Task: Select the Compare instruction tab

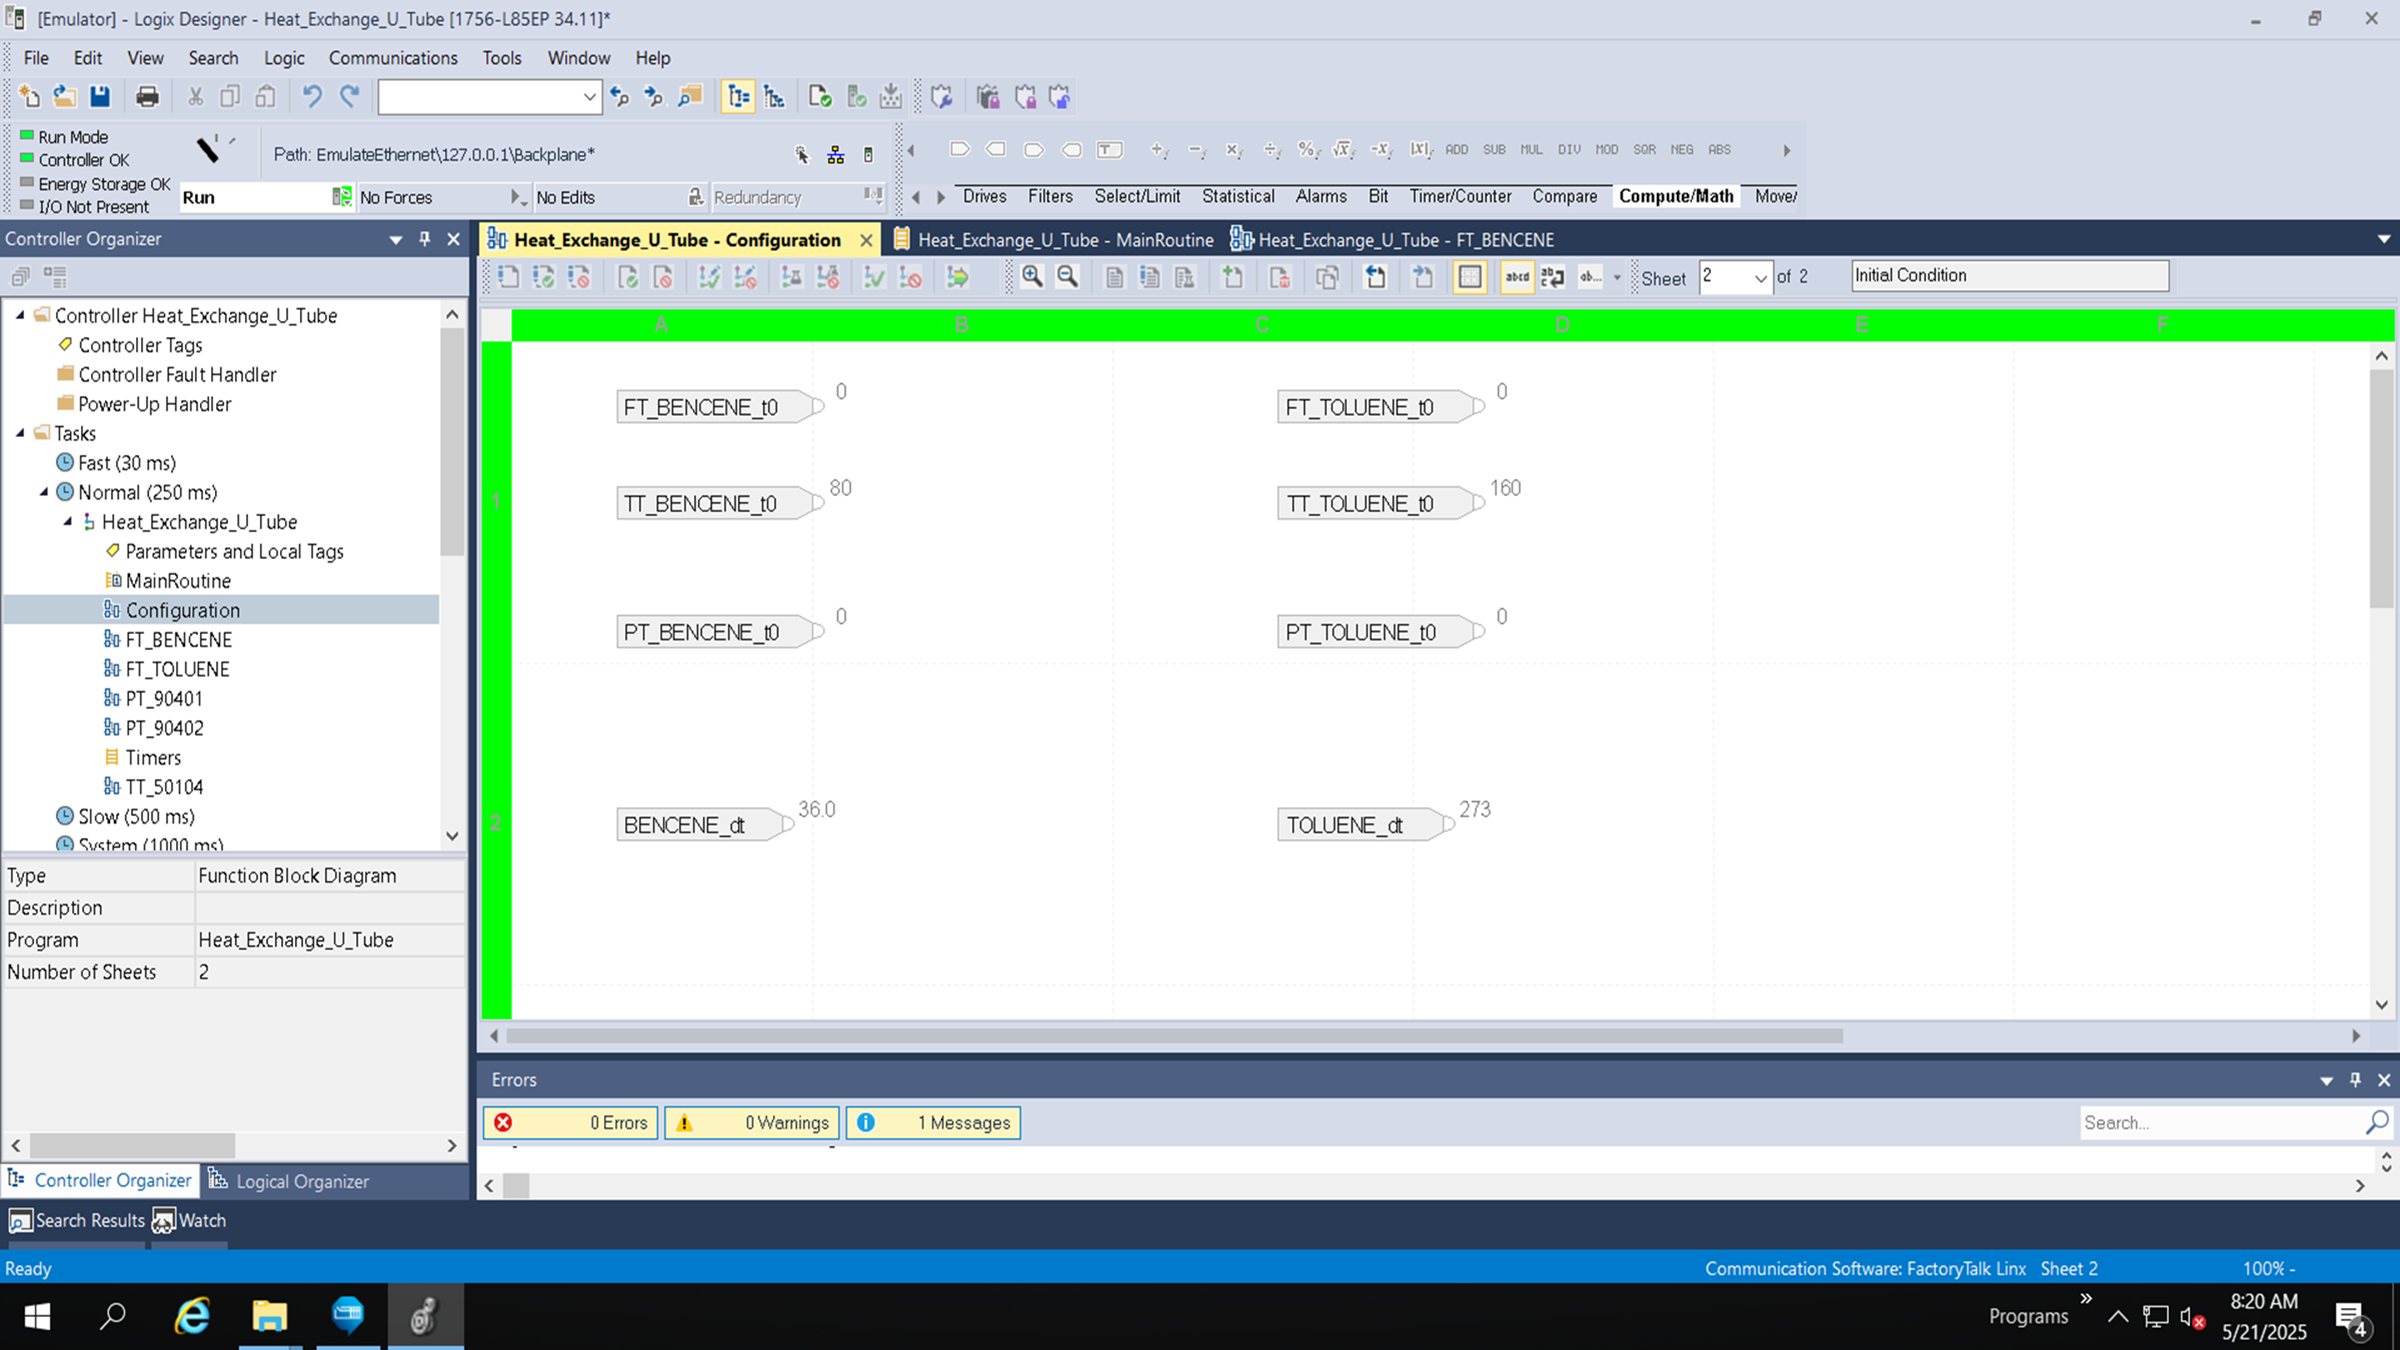Action: coord(1565,197)
